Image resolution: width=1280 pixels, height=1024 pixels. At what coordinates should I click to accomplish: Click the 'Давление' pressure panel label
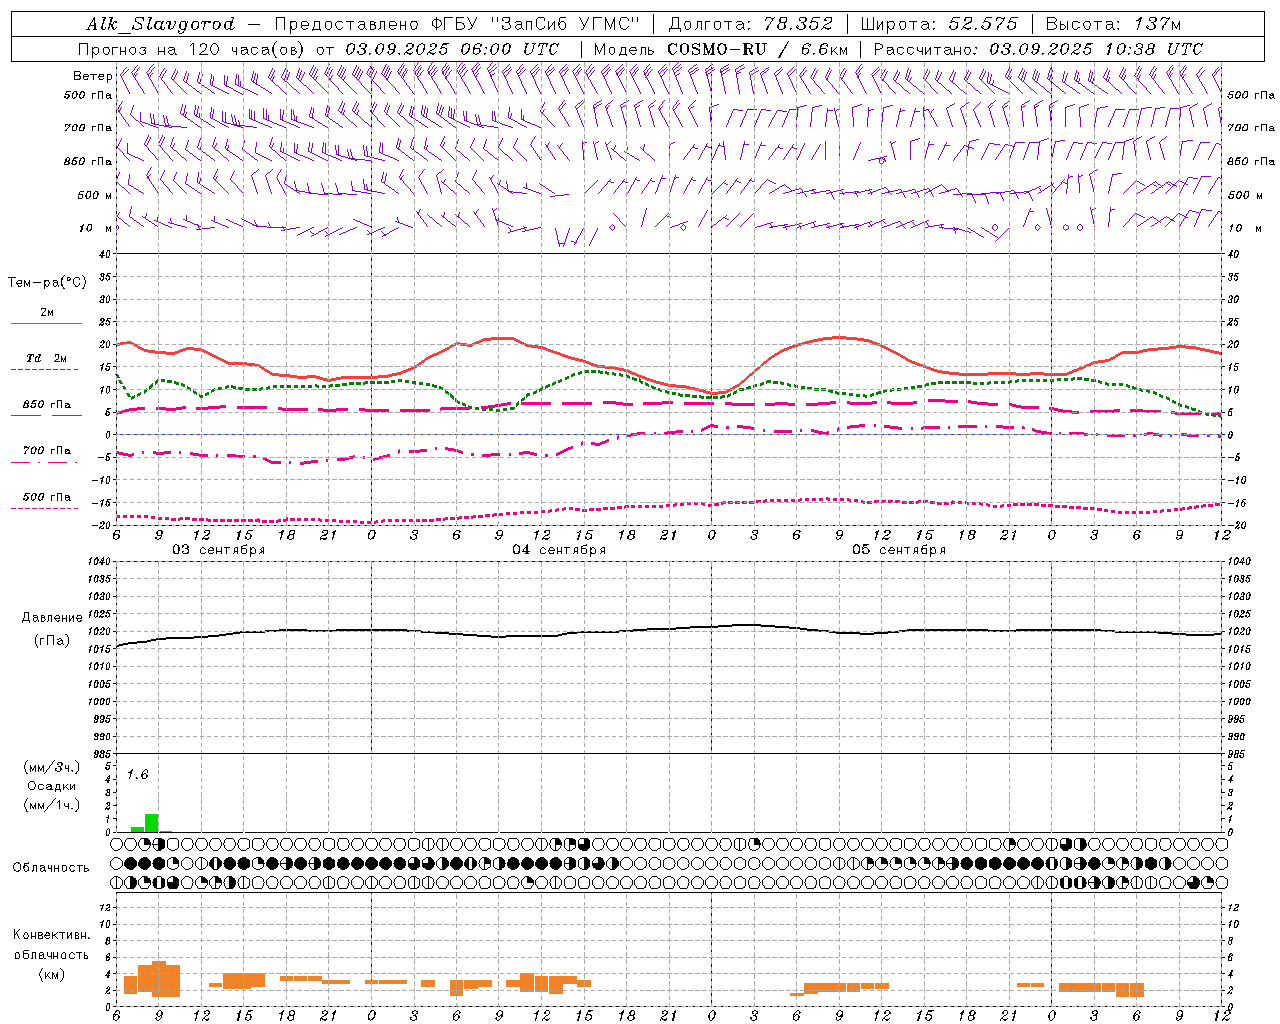51,618
